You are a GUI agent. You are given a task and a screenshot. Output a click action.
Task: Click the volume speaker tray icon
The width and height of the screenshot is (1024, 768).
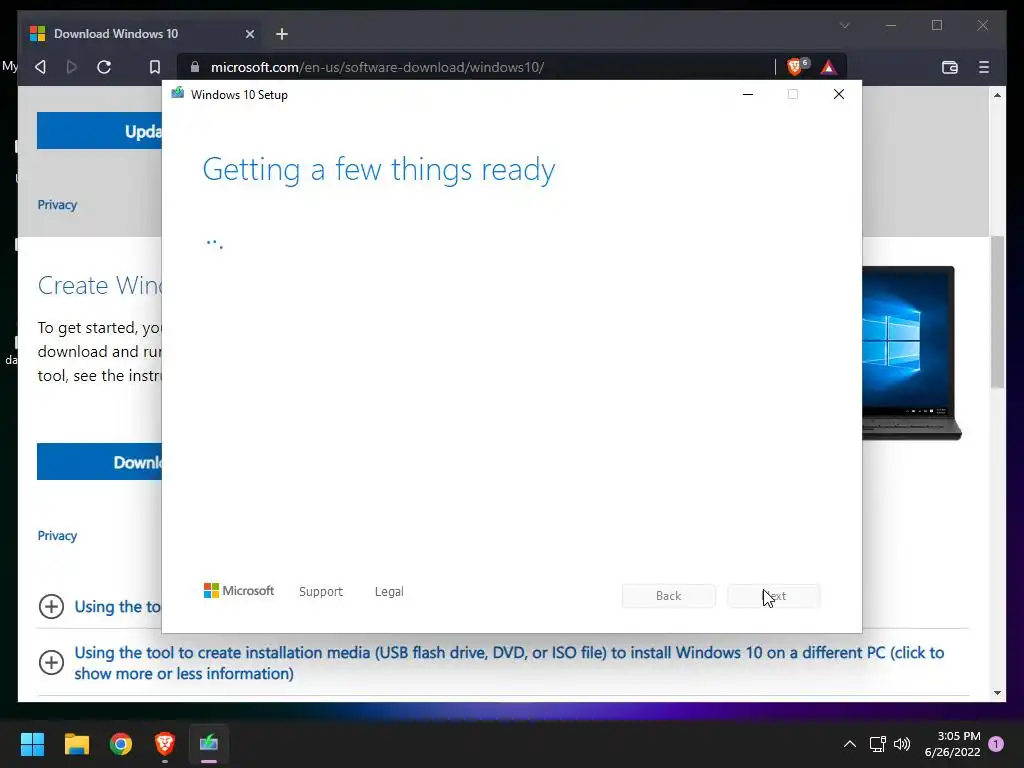click(902, 744)
